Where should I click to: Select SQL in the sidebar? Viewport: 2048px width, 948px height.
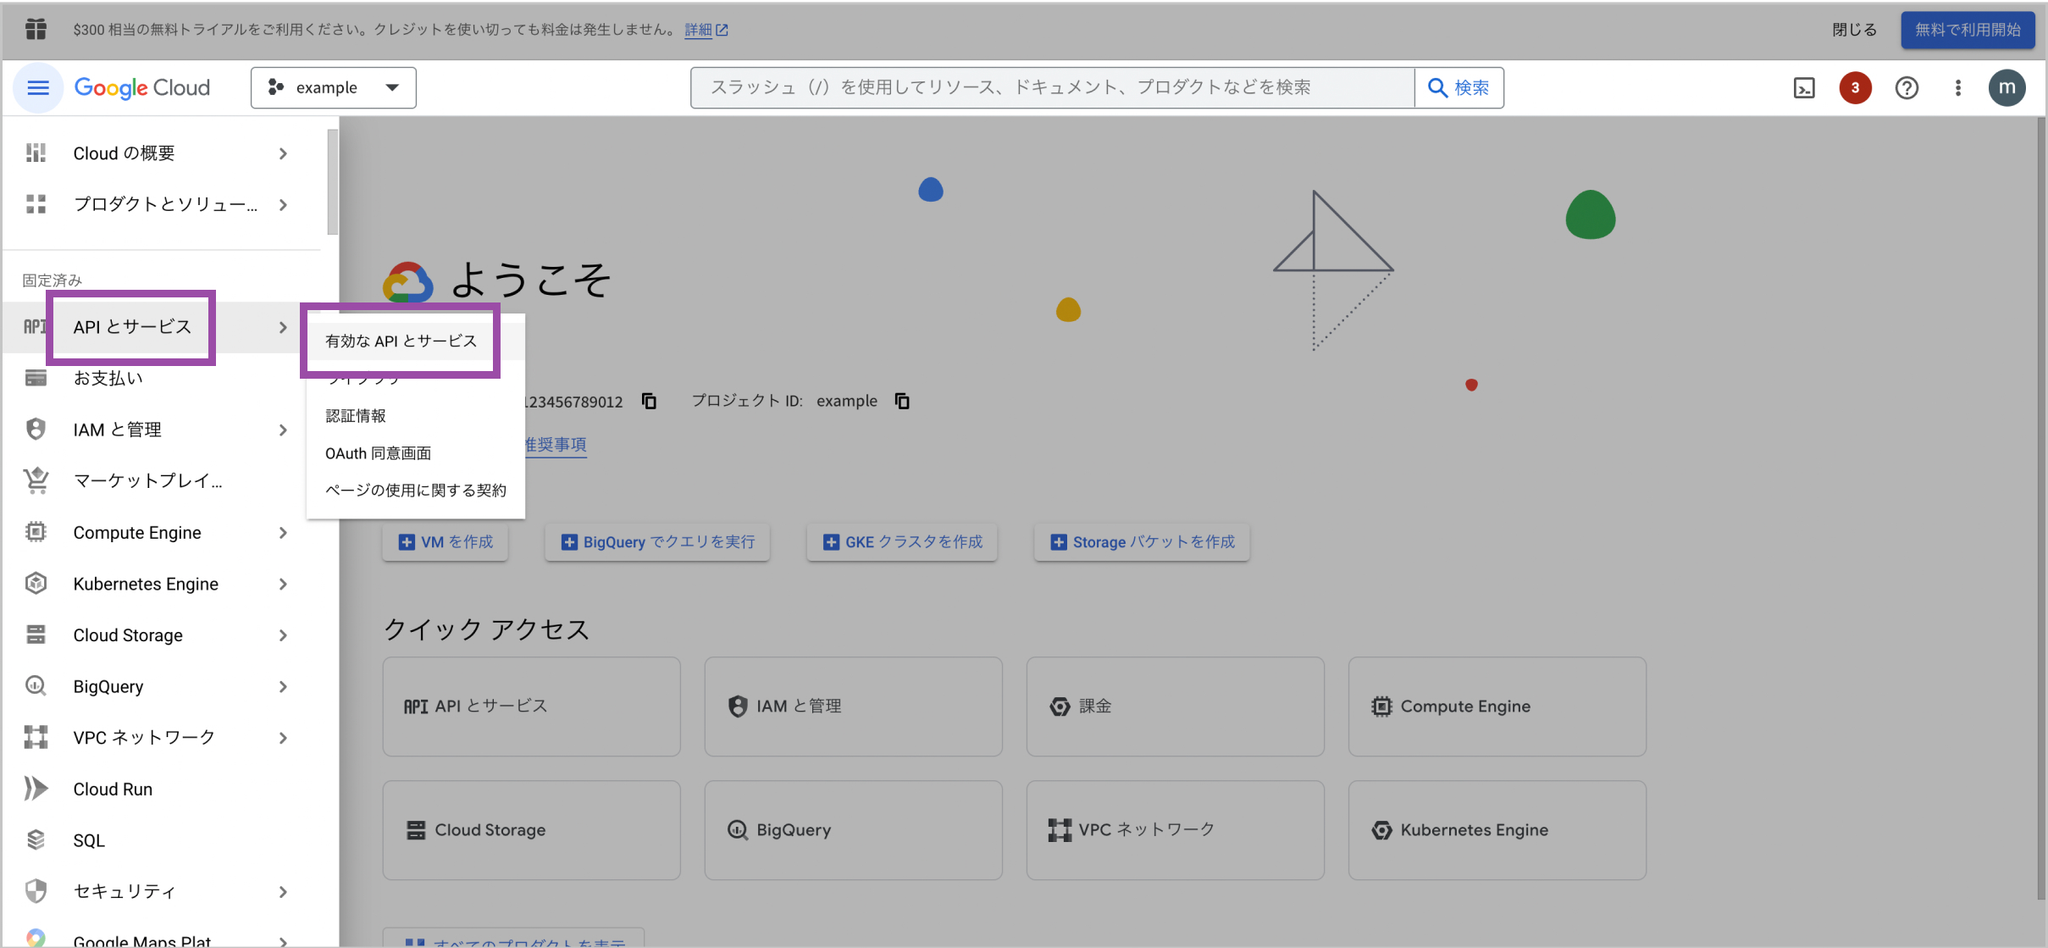click(x=89, y=840)
